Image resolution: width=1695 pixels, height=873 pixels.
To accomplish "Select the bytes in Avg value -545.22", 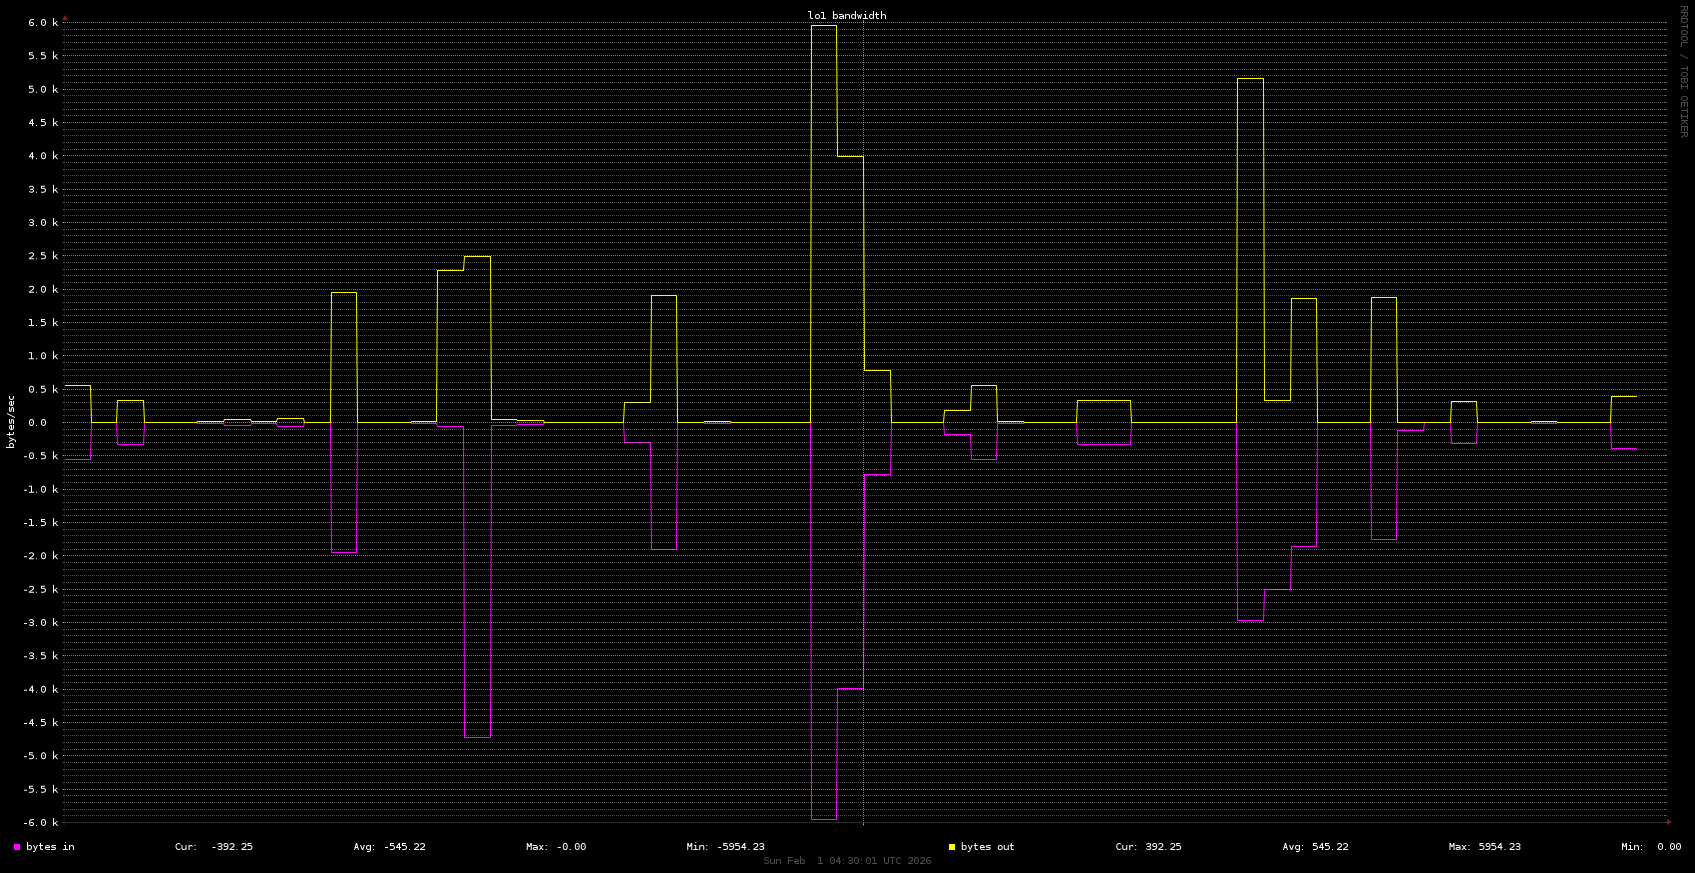I will (404, 847).
